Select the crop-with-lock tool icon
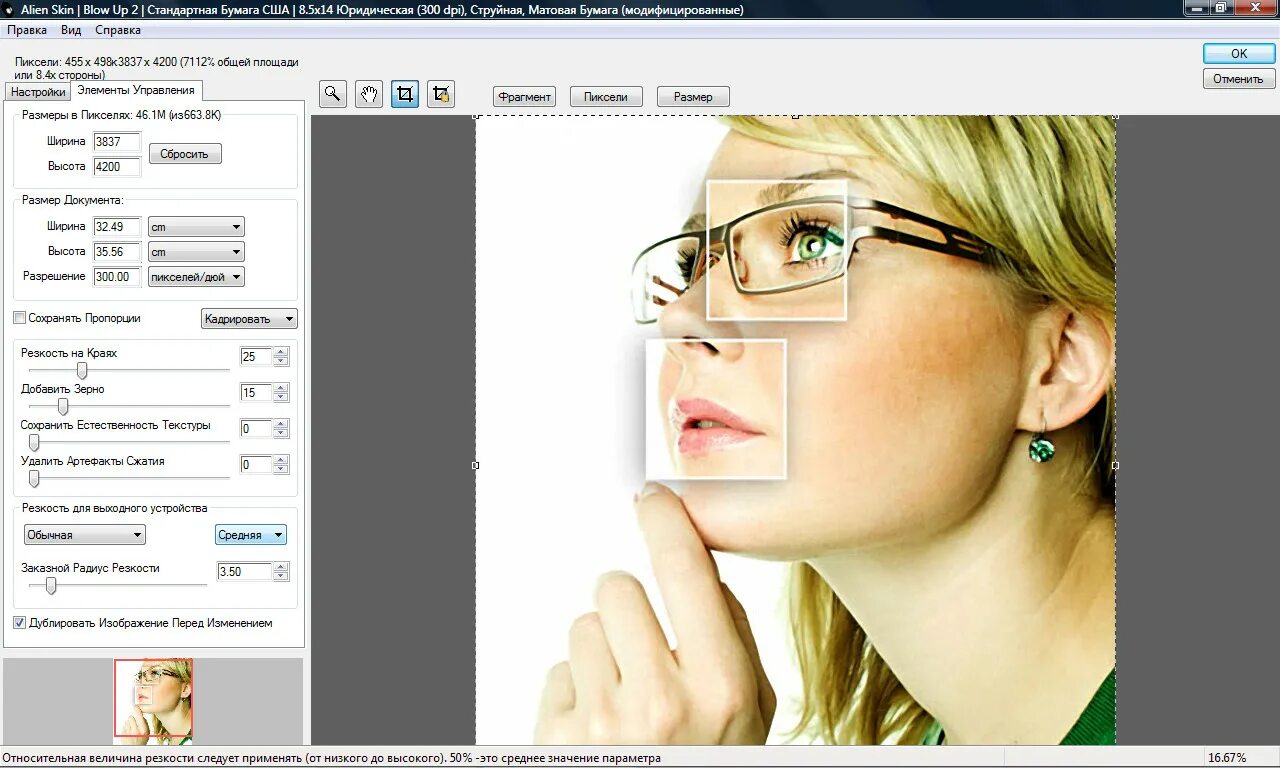 pos(441,95)
